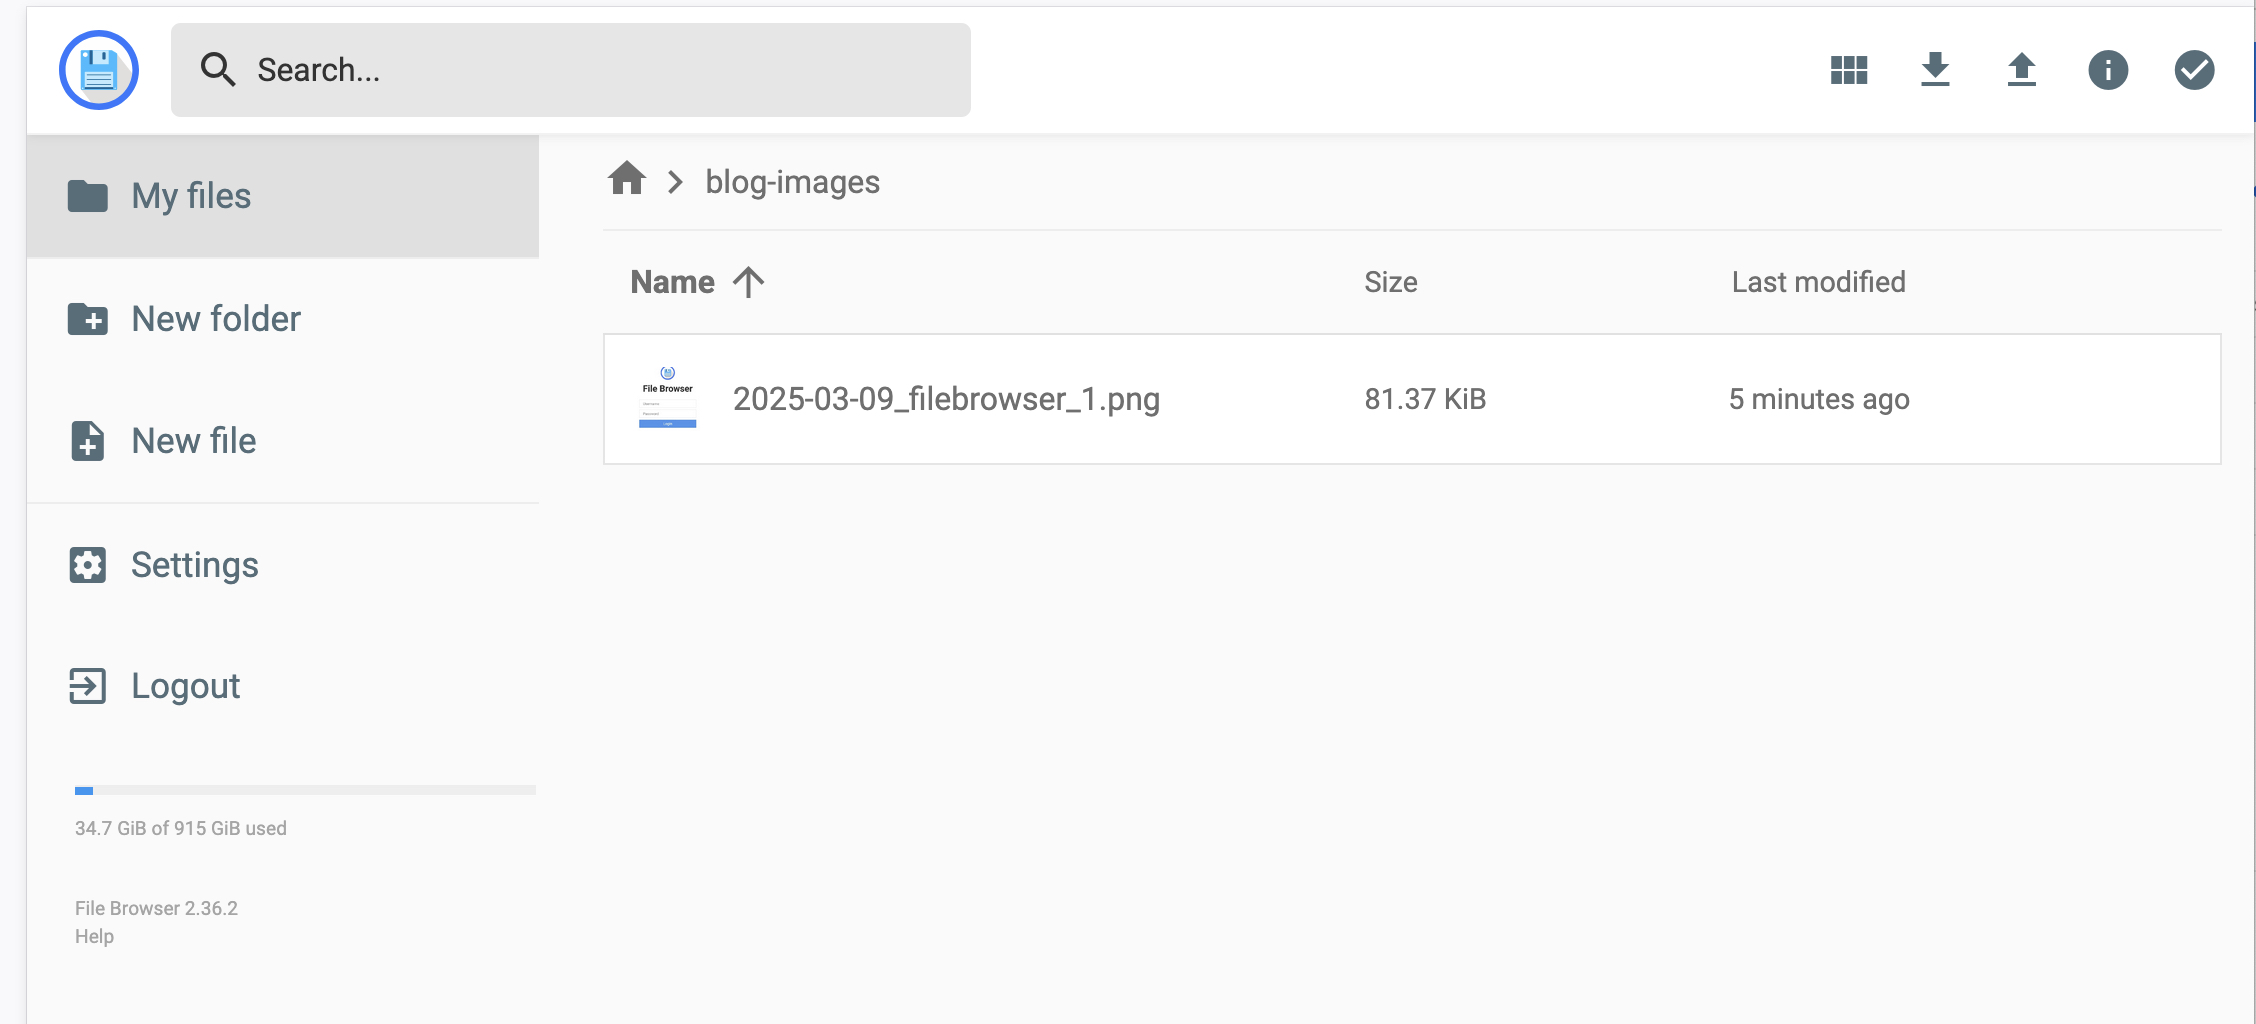Image resolution: width=2256 pixels, height=1024 pixels.
Task: Click the download arrow icon in the header
Action: click(1935, 70)
